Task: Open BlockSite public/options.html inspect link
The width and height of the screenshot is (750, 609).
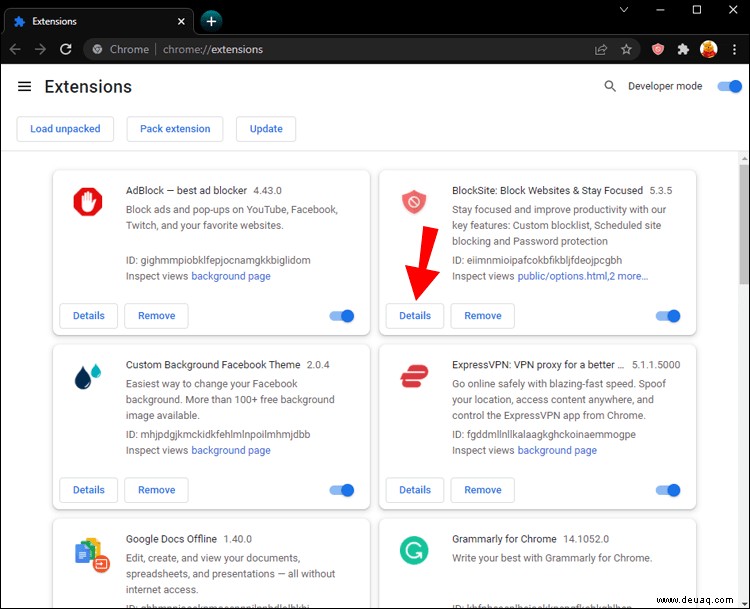Action: tap(562, 276)
